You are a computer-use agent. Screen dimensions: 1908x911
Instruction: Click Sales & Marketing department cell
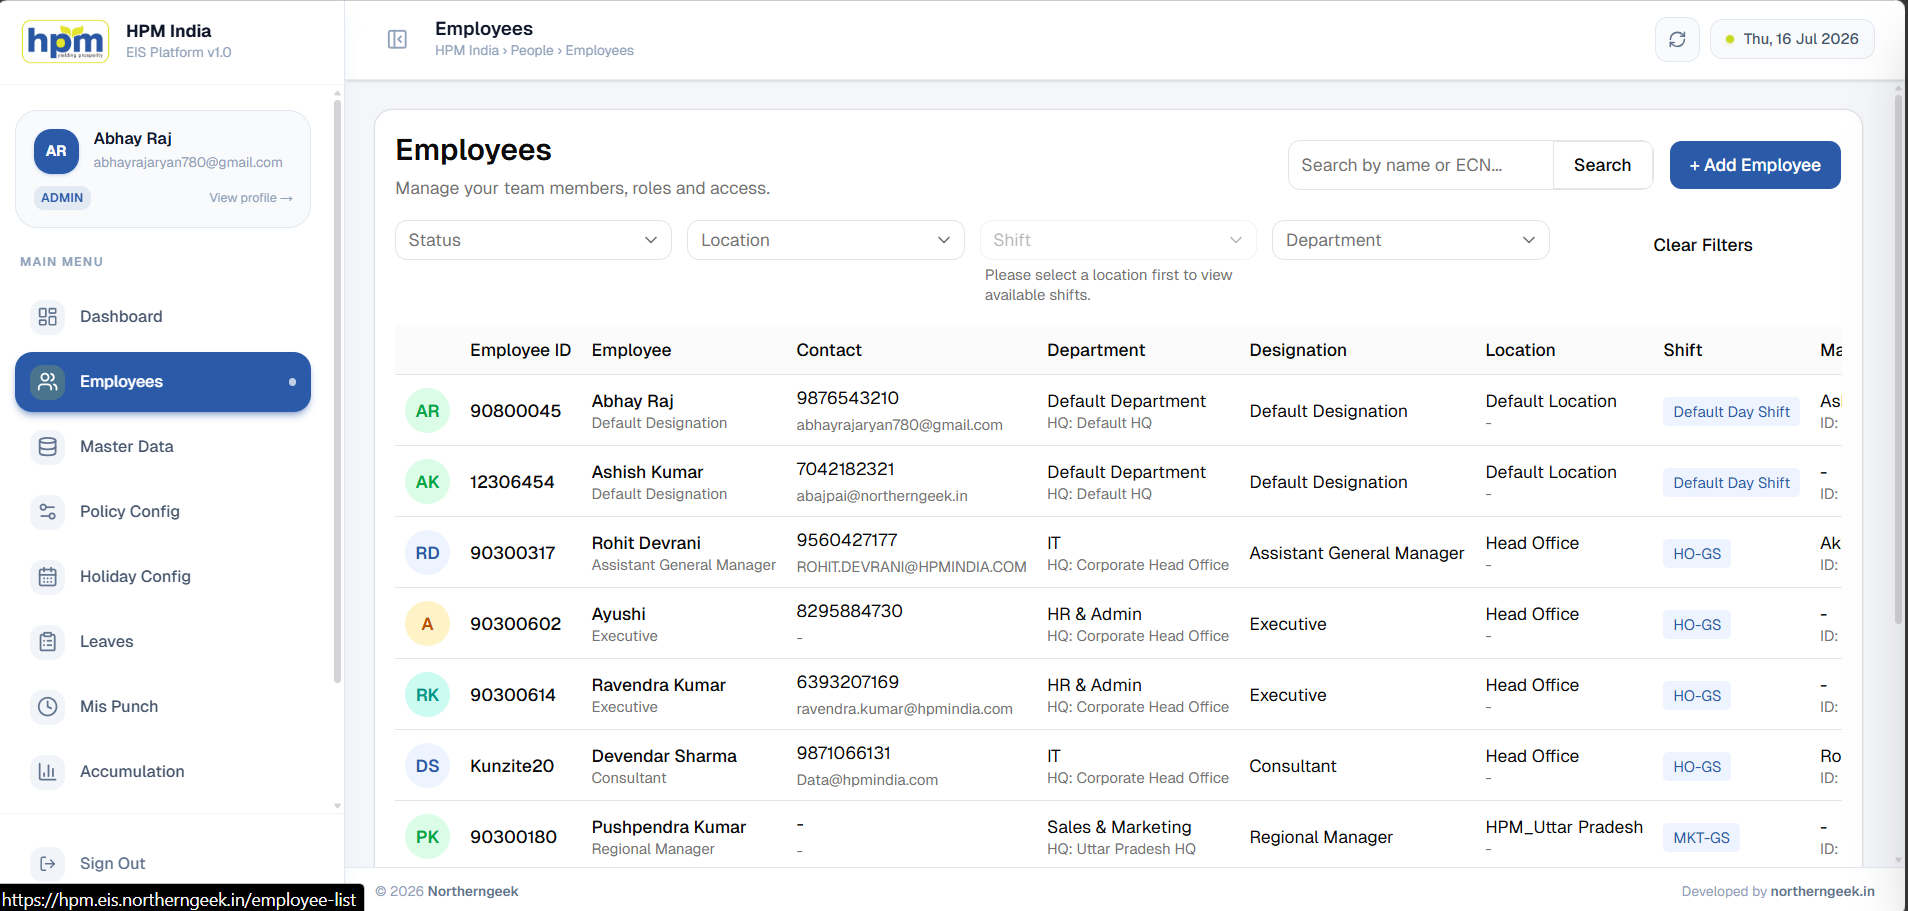[x=1119, y=827]
